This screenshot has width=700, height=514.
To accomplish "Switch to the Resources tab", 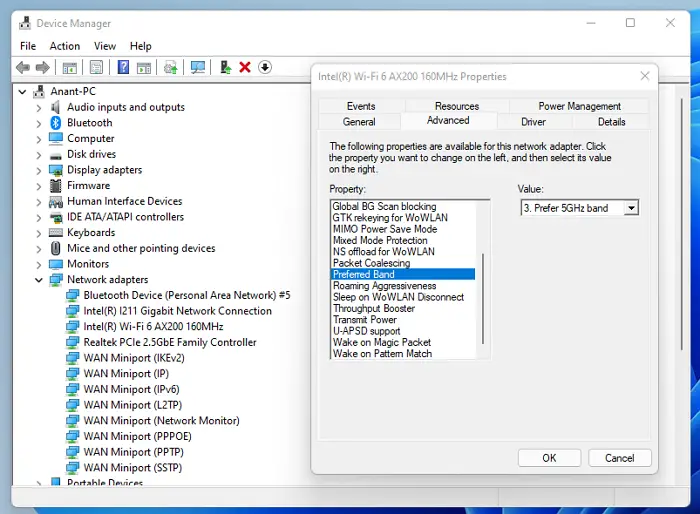I will [457, 106].
